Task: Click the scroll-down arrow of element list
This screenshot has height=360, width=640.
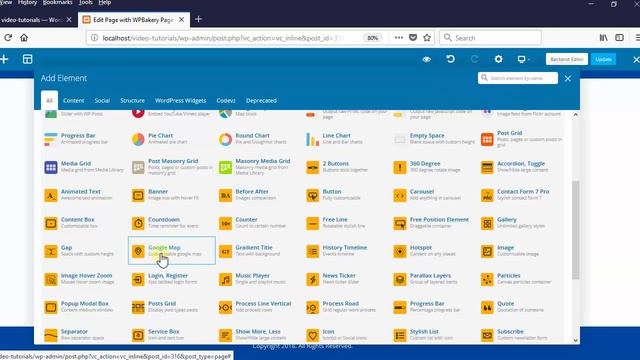Action: click(576, 340)
